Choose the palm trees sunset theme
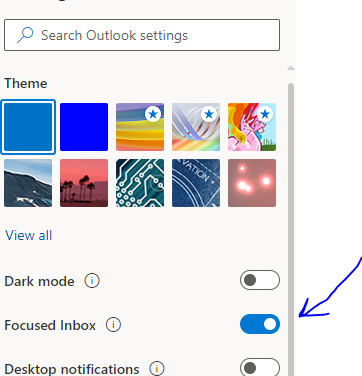The width and height of the screenshot is (362, 376). pos(84,183)
